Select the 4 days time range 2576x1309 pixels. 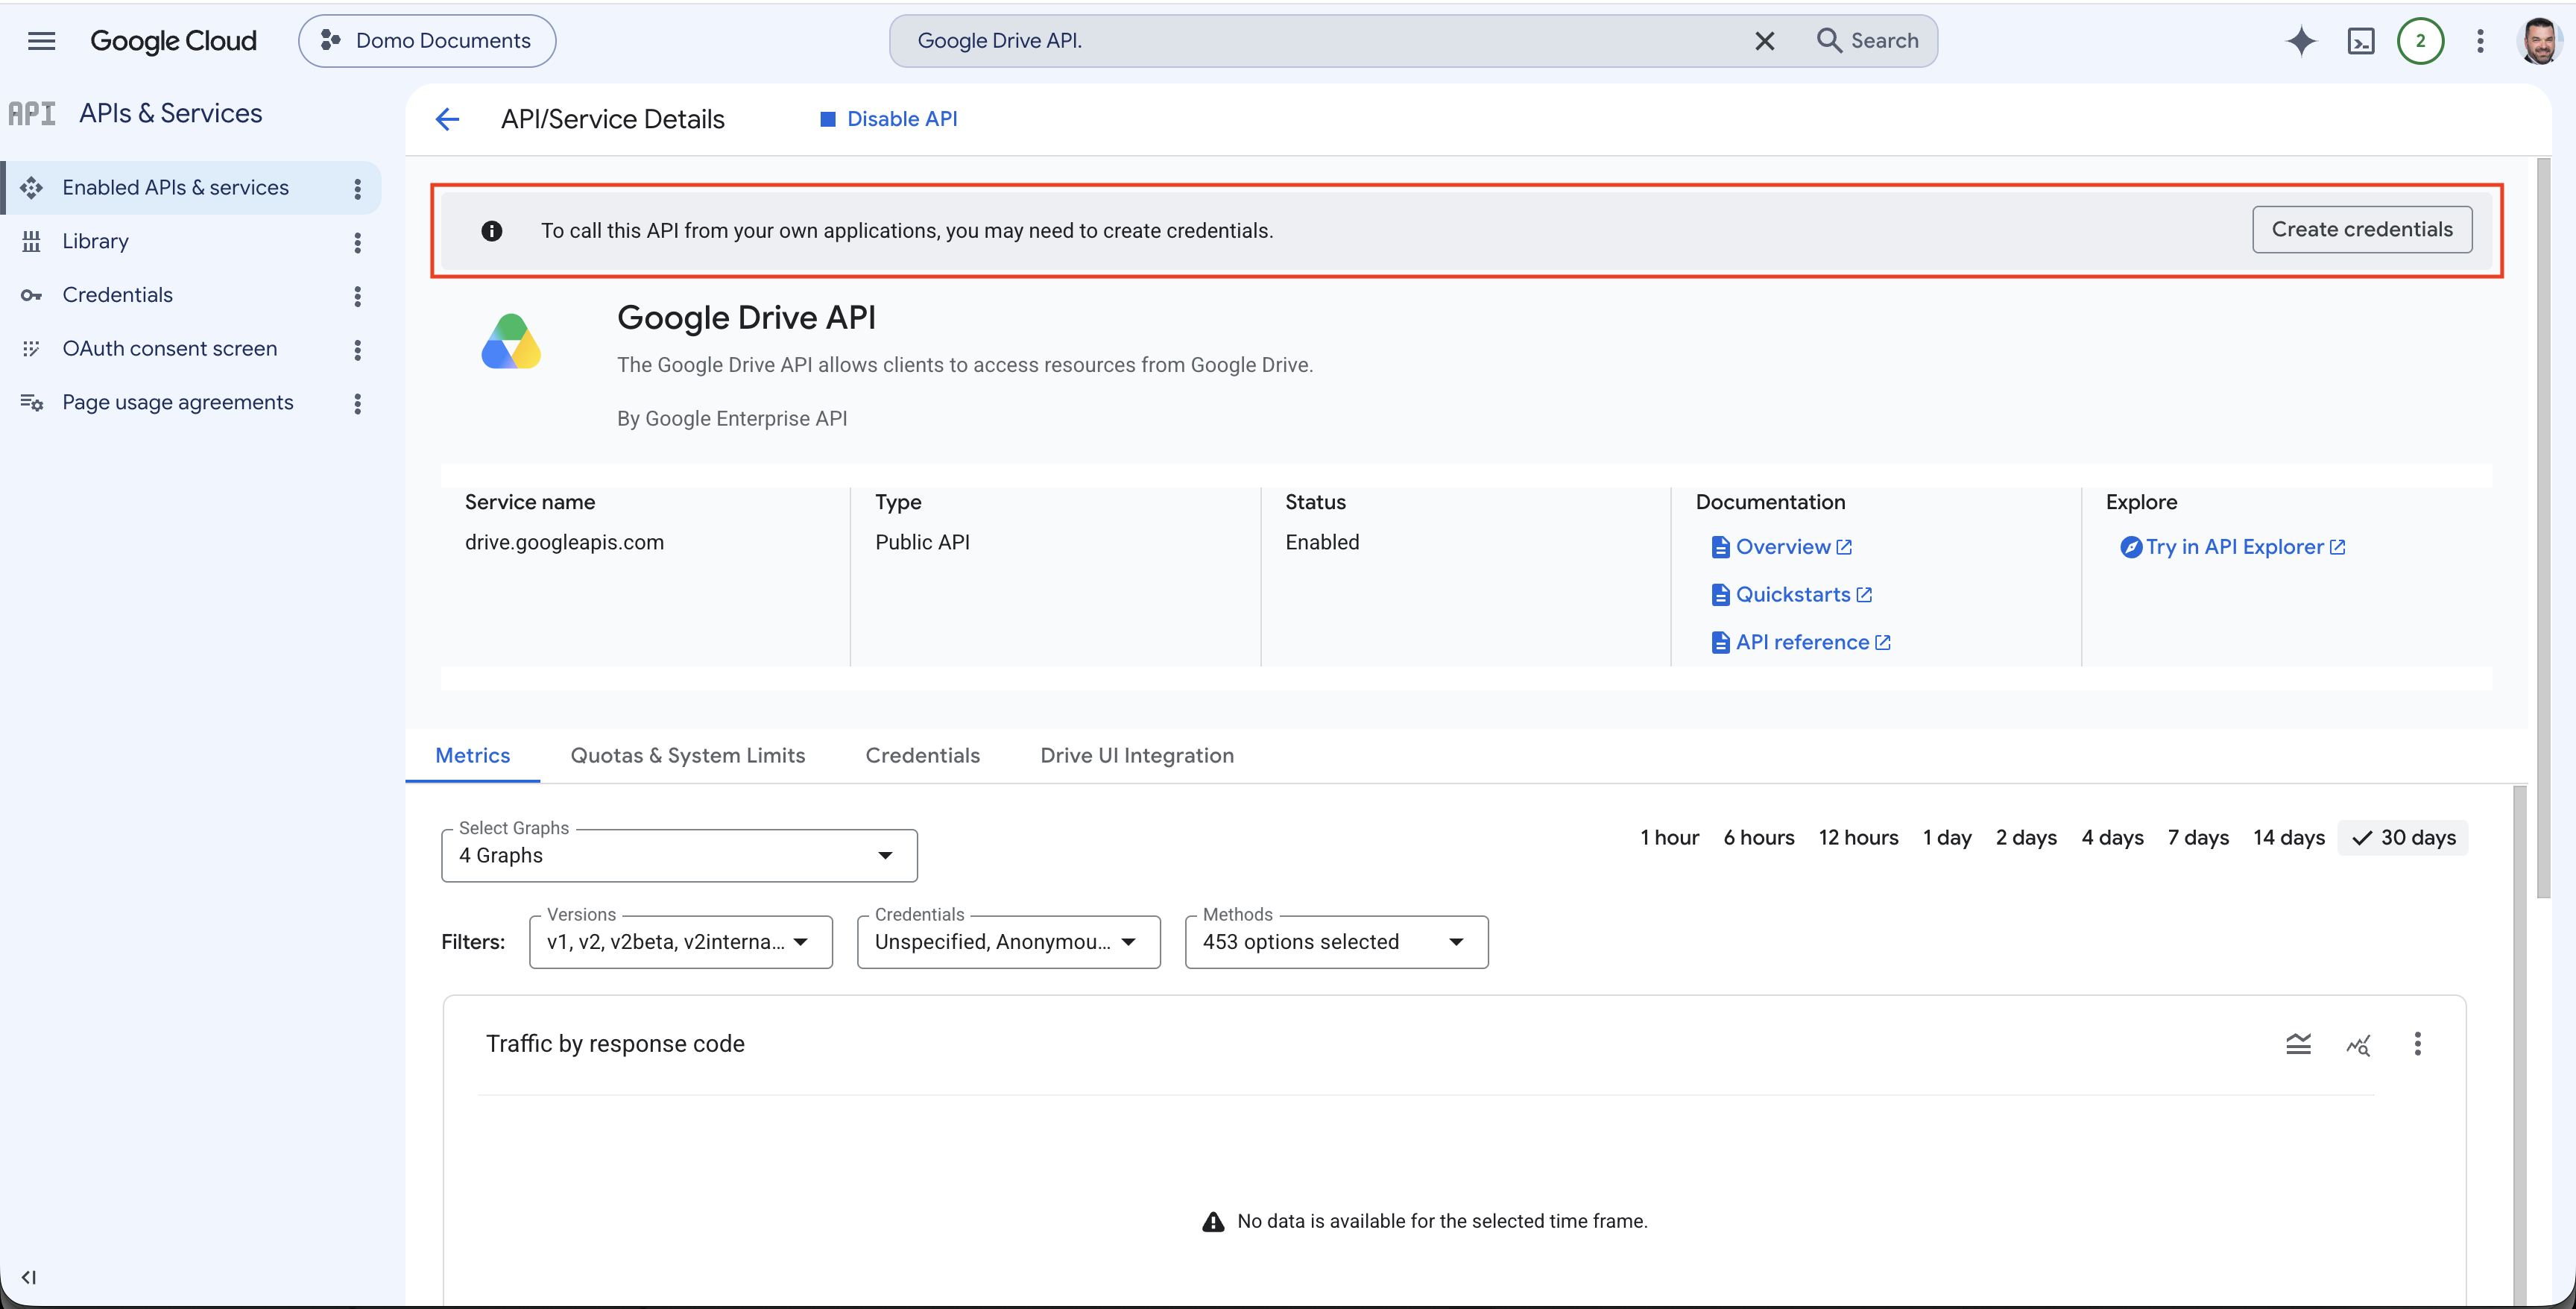pyautogui.click(x=2112, y=838)
